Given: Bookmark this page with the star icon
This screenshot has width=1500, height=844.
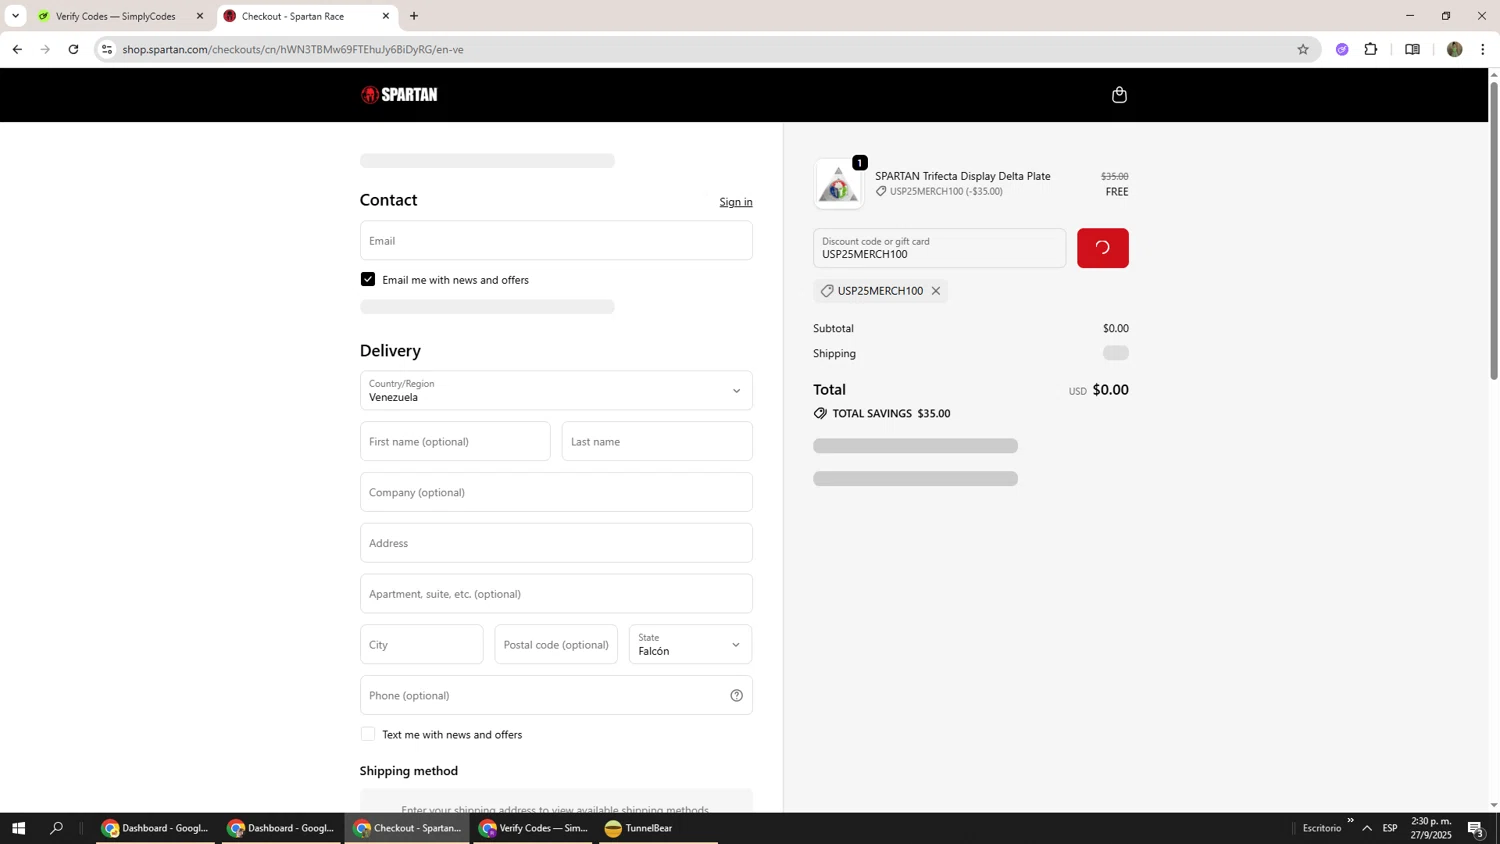Looking at the screenshot, I should click(x=1302, y=49).
